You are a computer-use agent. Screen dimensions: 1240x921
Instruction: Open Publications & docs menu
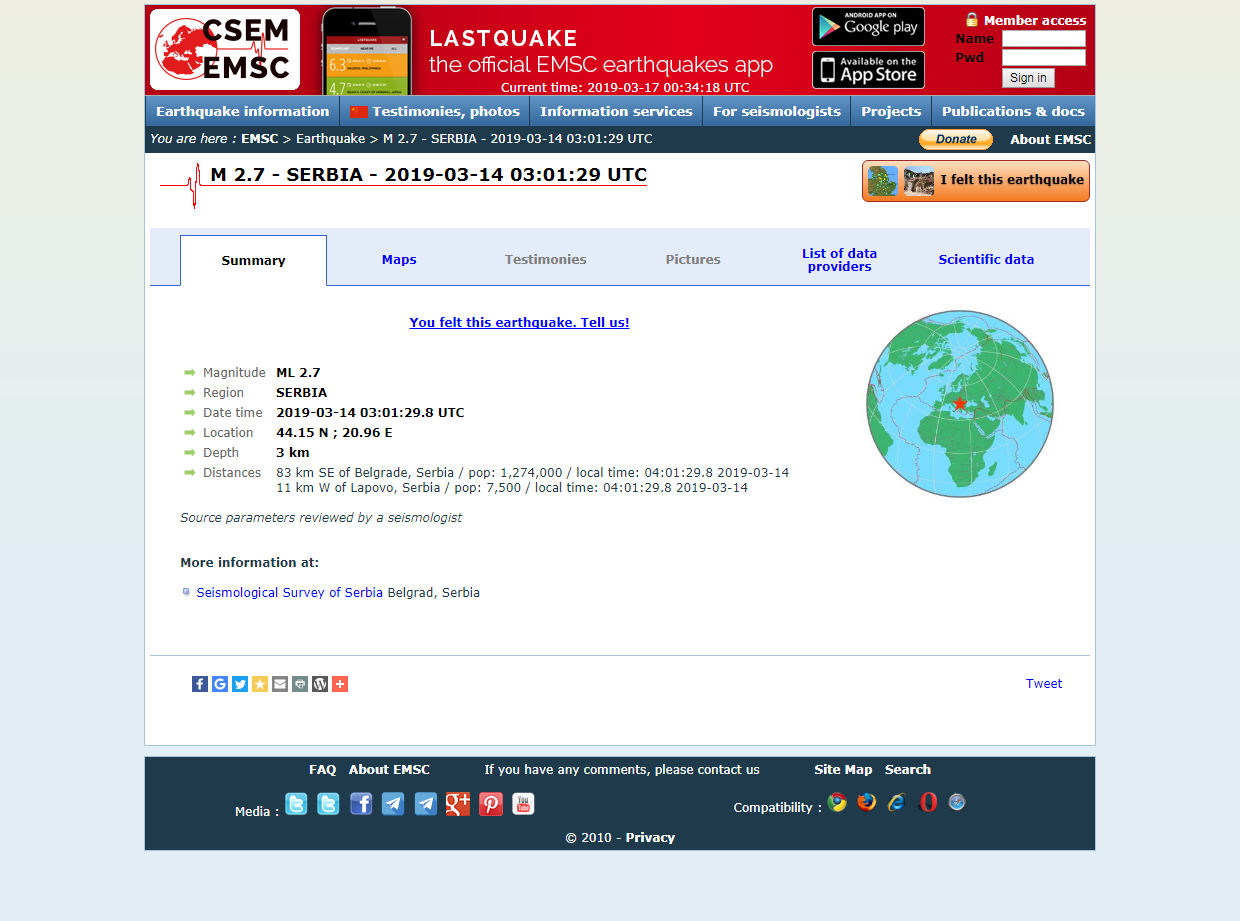1013,111
